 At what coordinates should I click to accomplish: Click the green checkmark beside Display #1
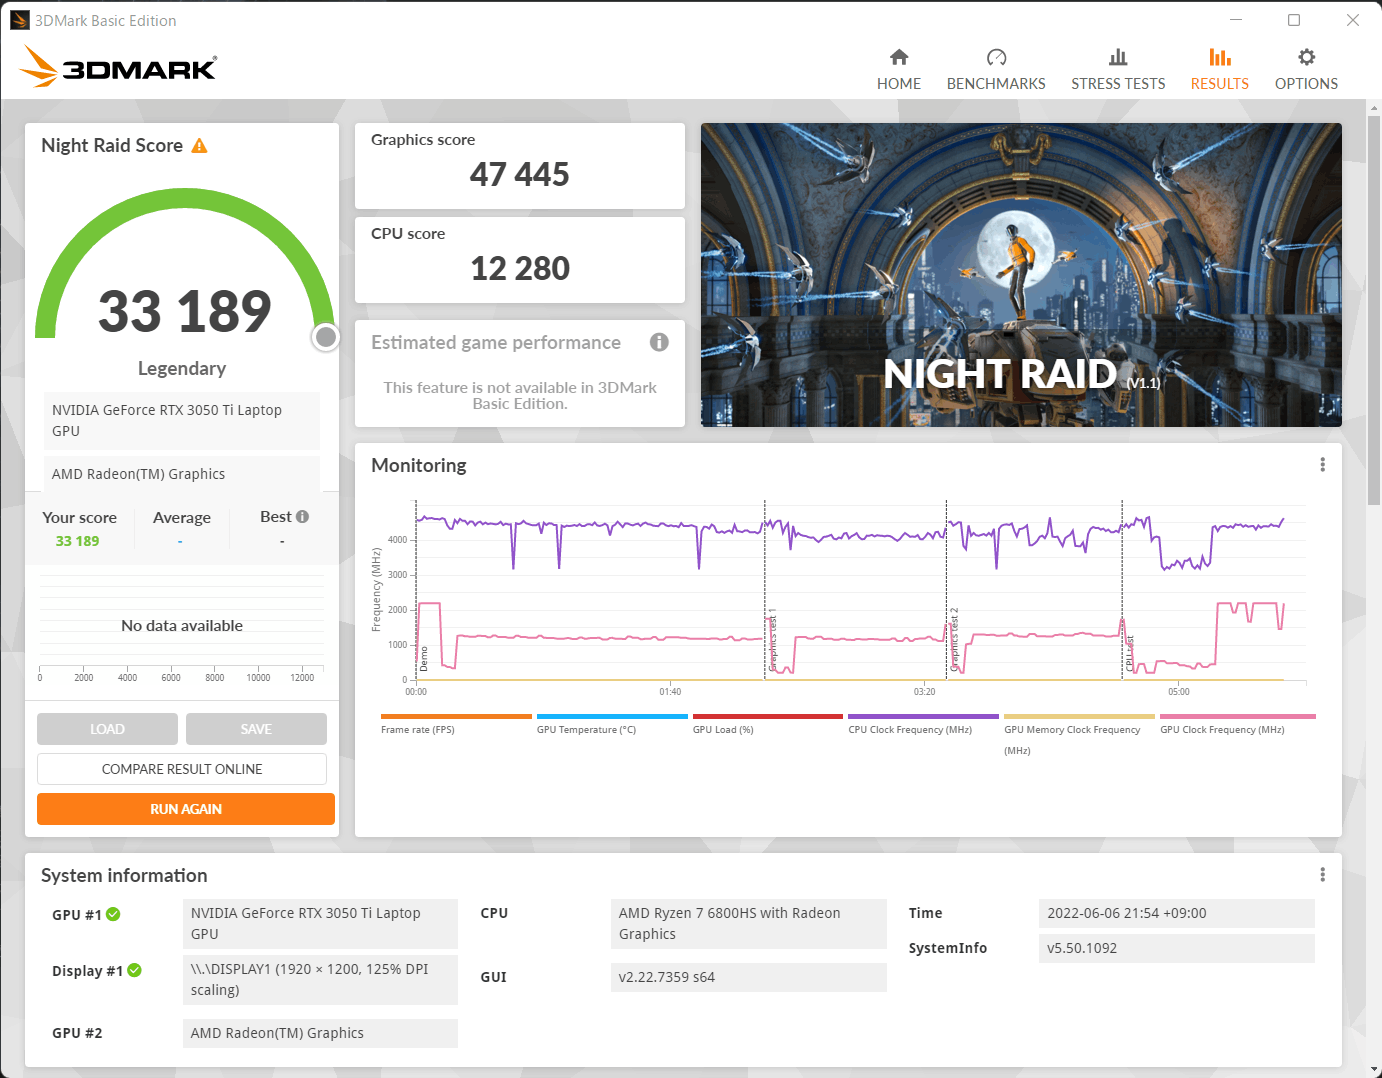coord(134,970)
